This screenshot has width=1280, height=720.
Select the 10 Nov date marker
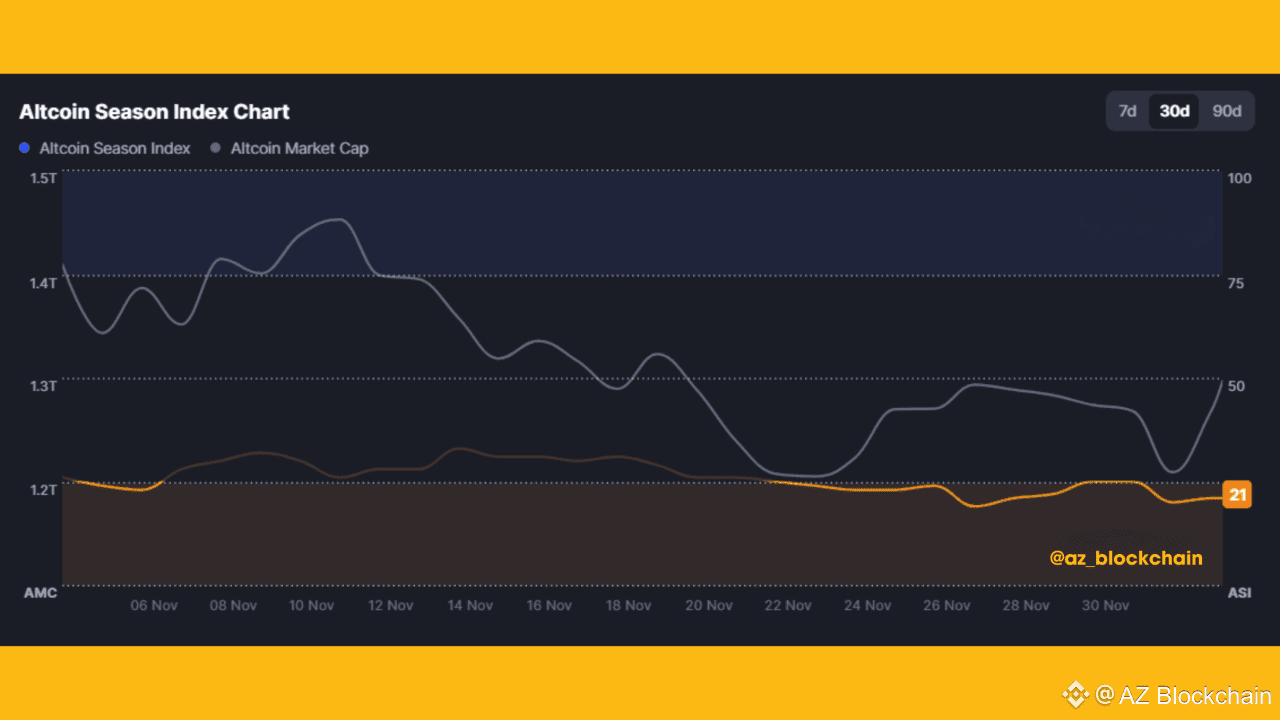312,605
